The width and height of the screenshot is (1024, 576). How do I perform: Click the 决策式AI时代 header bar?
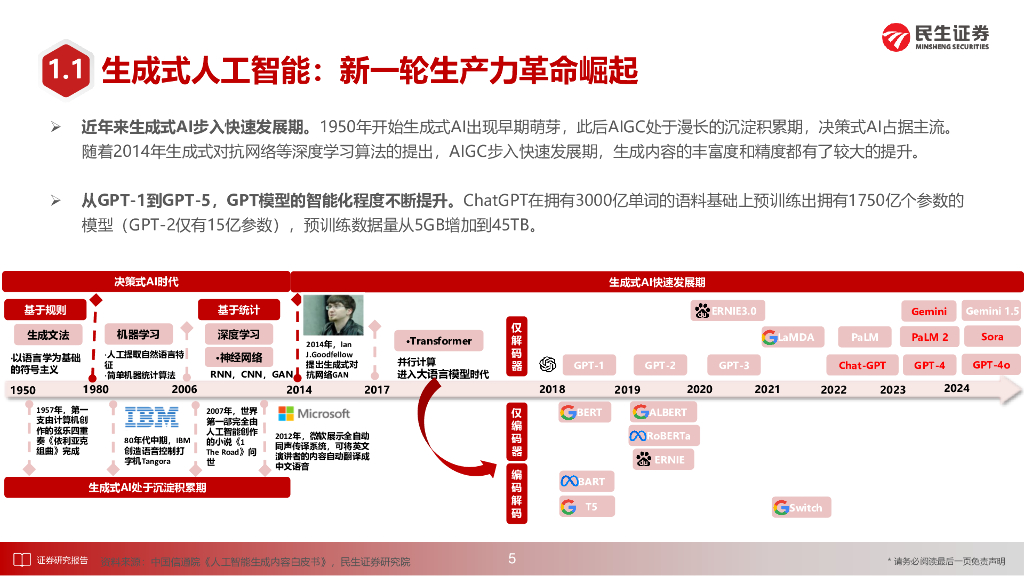pos(146,281)
